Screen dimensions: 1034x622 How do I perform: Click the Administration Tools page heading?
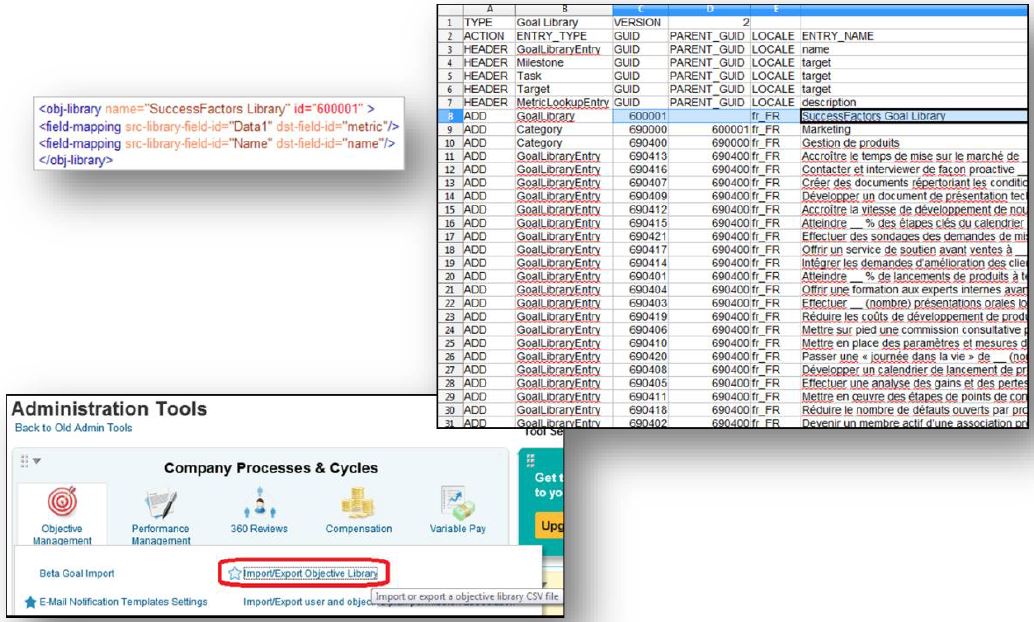point(109,409)
